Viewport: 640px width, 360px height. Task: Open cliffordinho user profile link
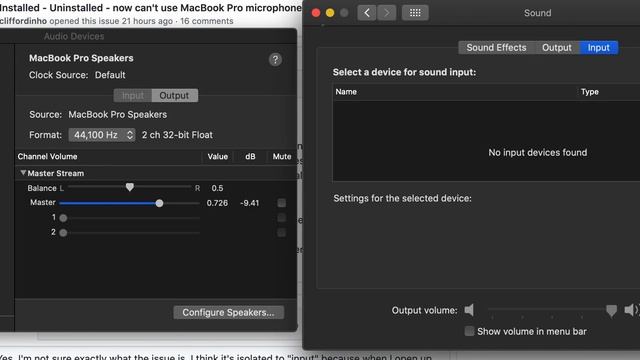click(23, 21)
